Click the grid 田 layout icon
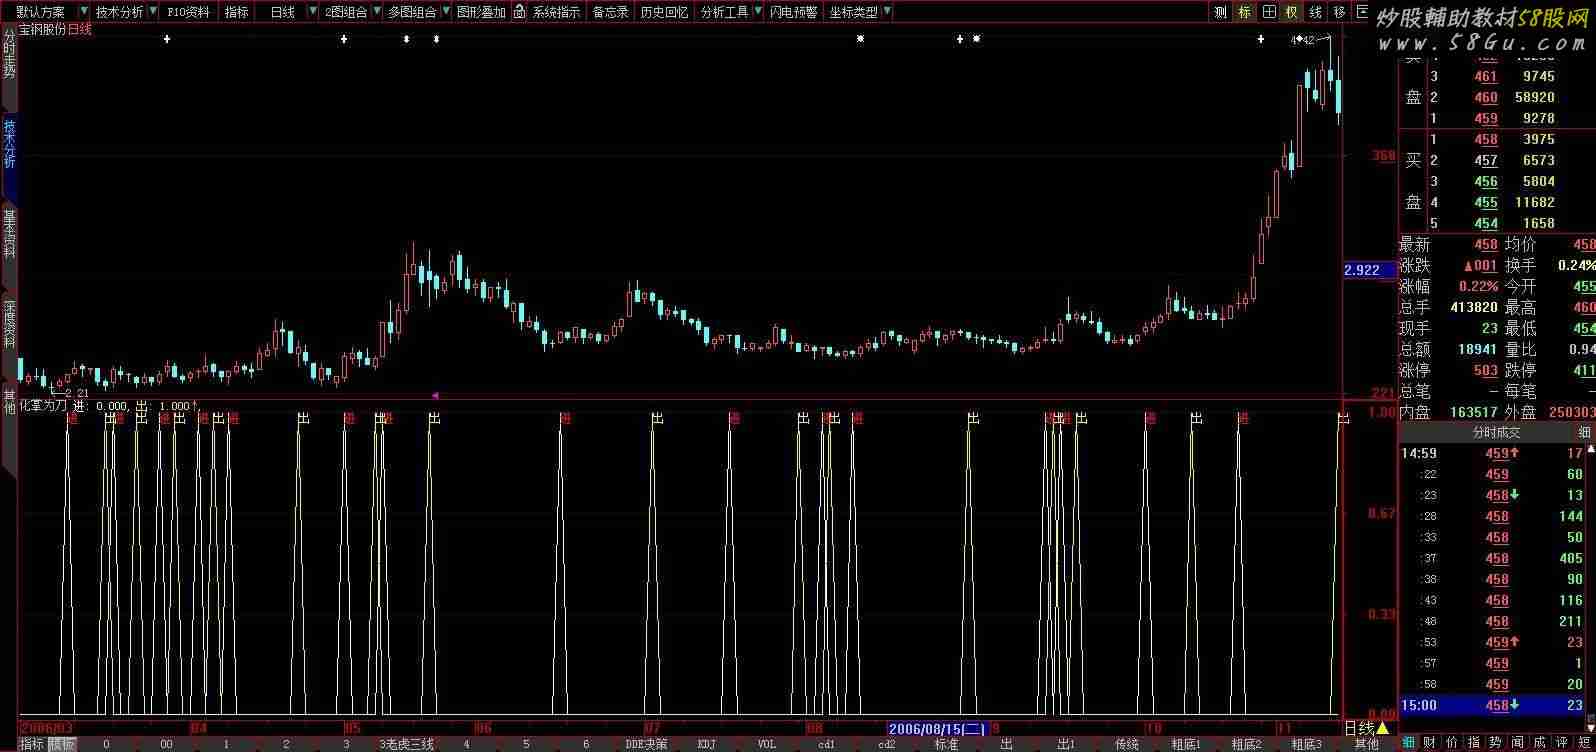1596x752 pixels. 1269,12
